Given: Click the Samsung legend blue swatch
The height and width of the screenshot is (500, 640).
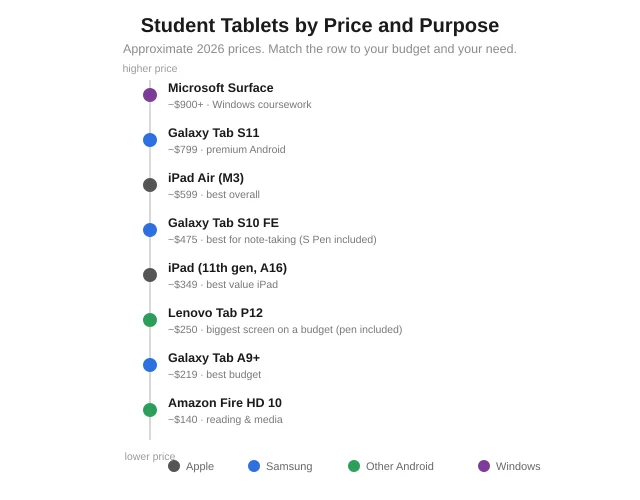Looking at the screenshot, I should 254,466.
